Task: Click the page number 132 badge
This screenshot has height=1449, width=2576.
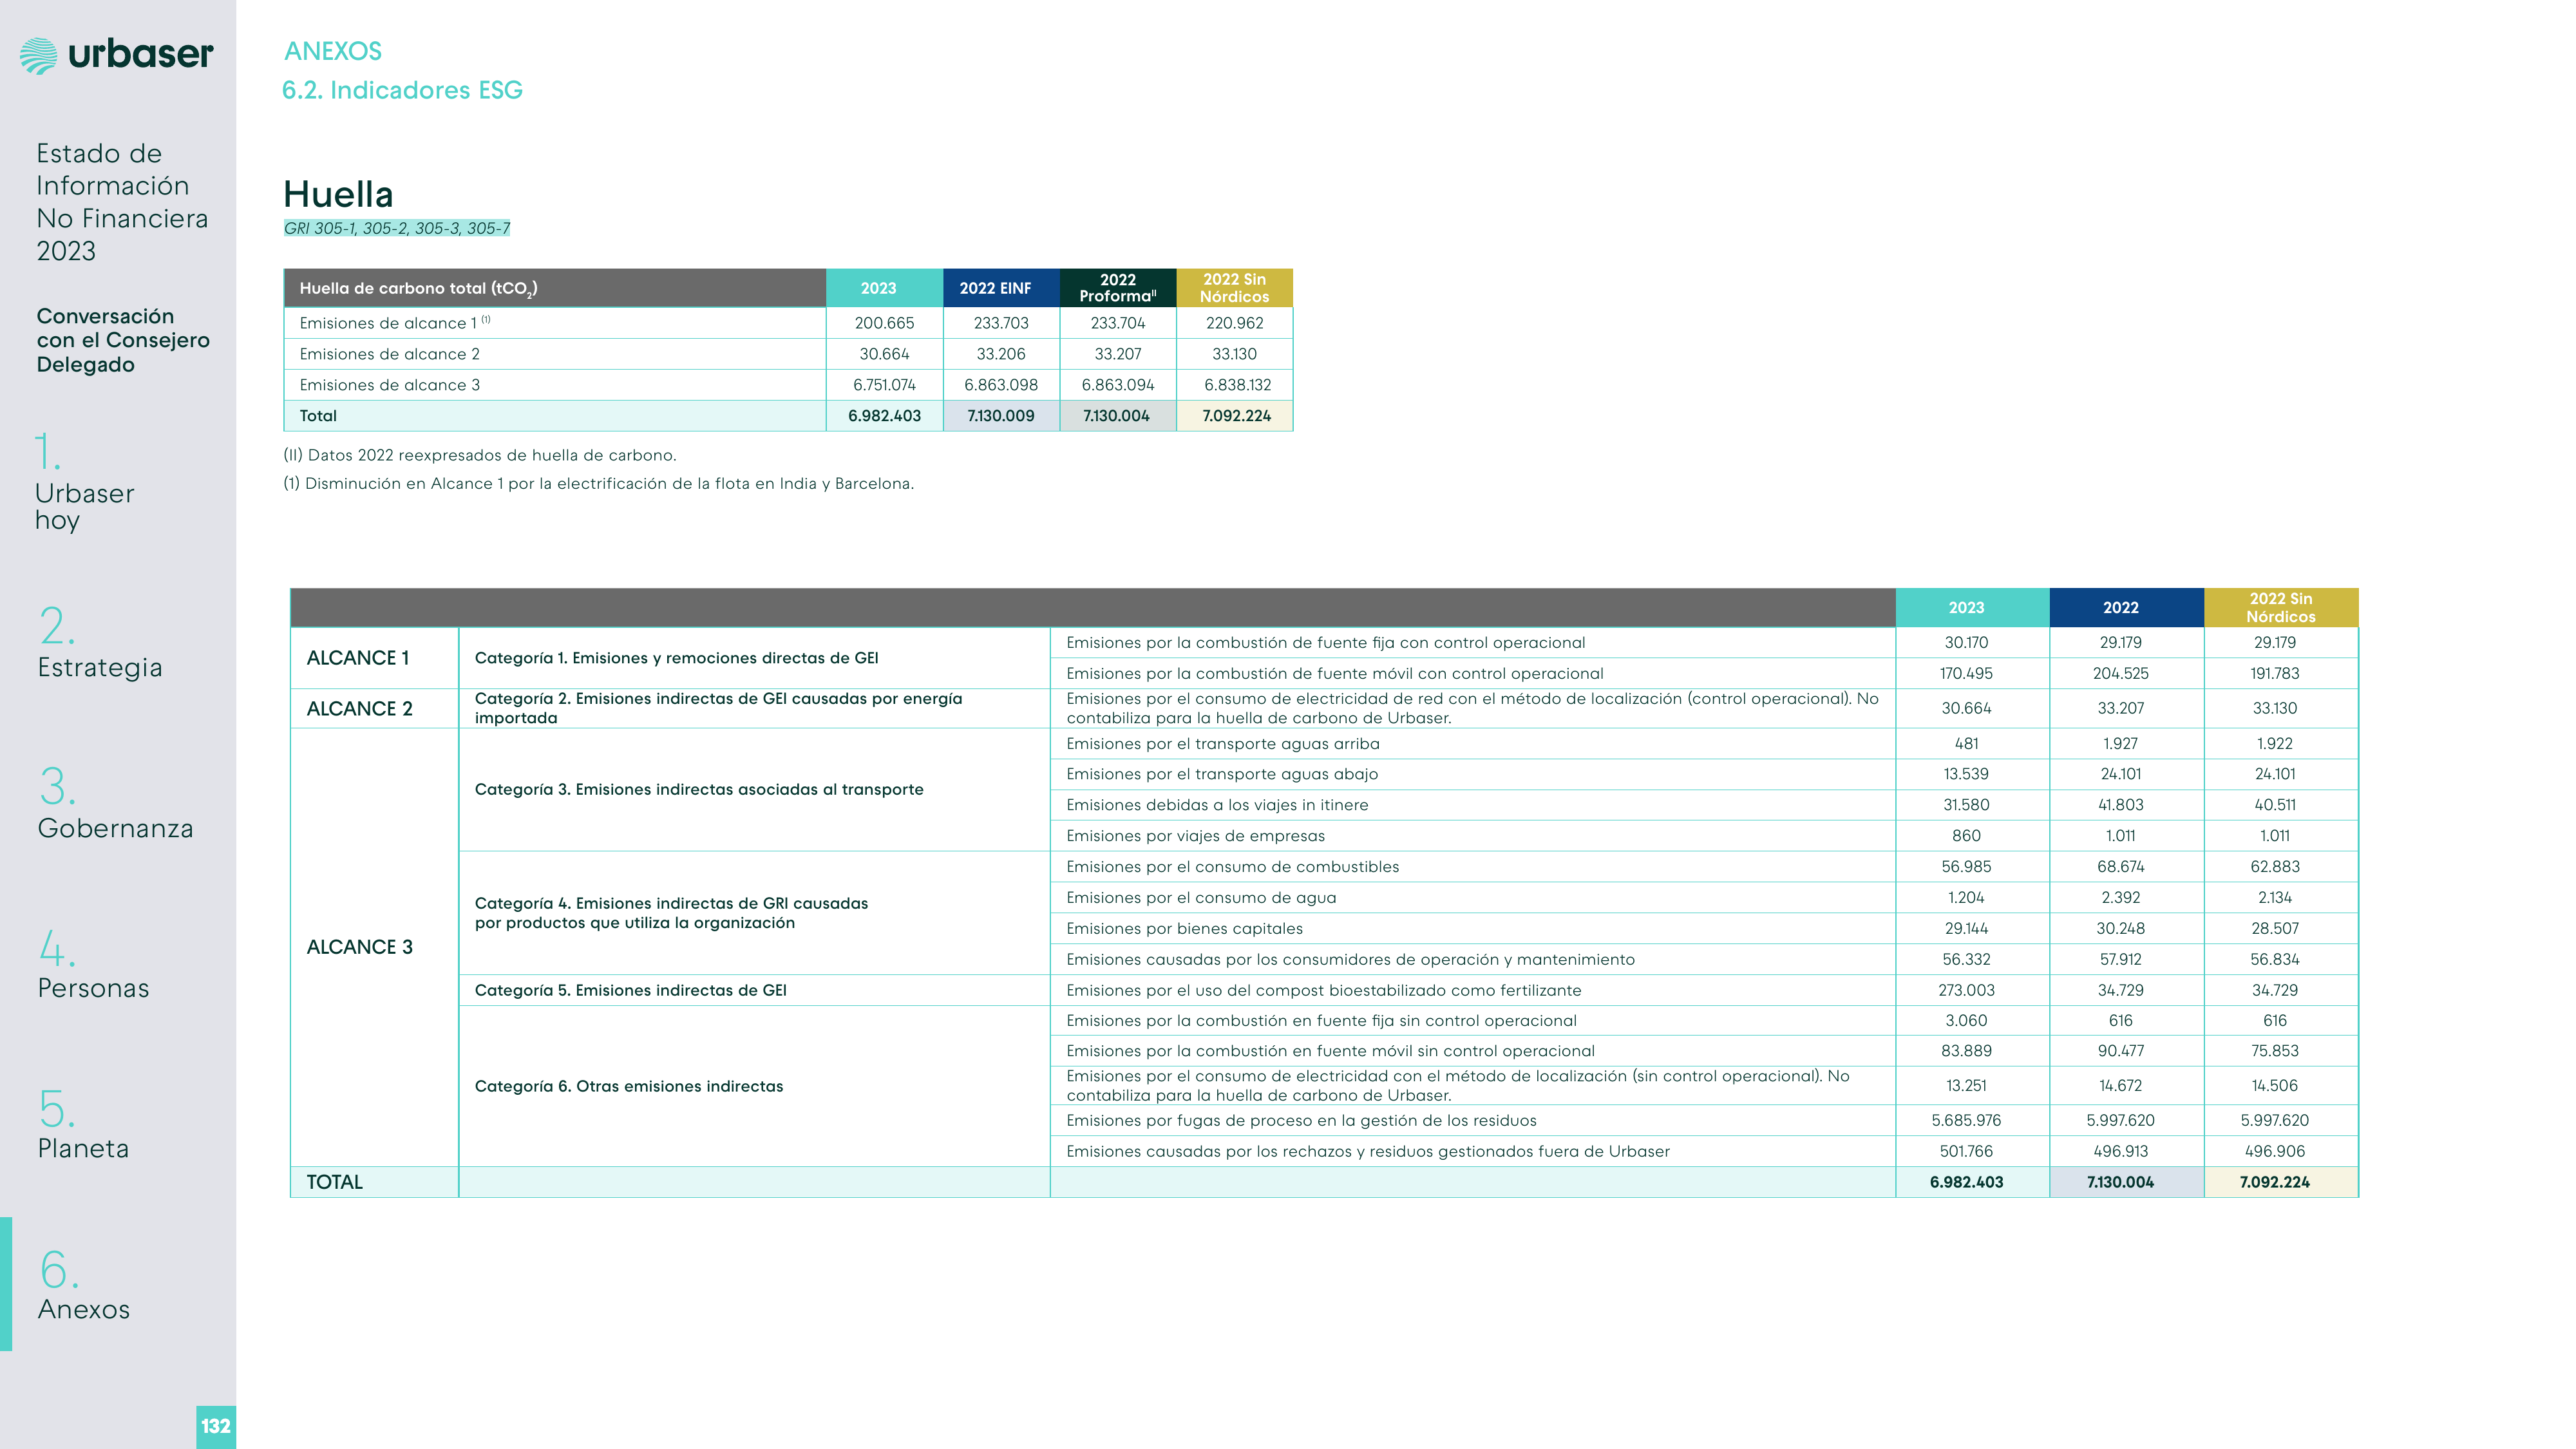Action: pos(216,1426)
